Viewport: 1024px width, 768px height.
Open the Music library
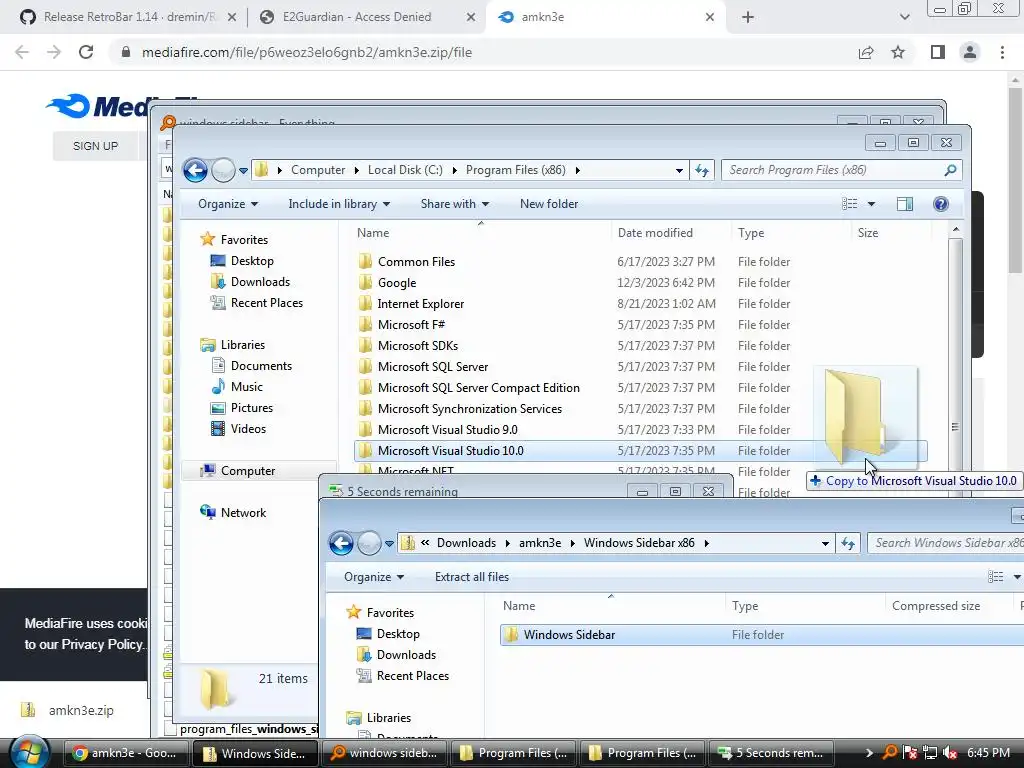tap(246, 387)
